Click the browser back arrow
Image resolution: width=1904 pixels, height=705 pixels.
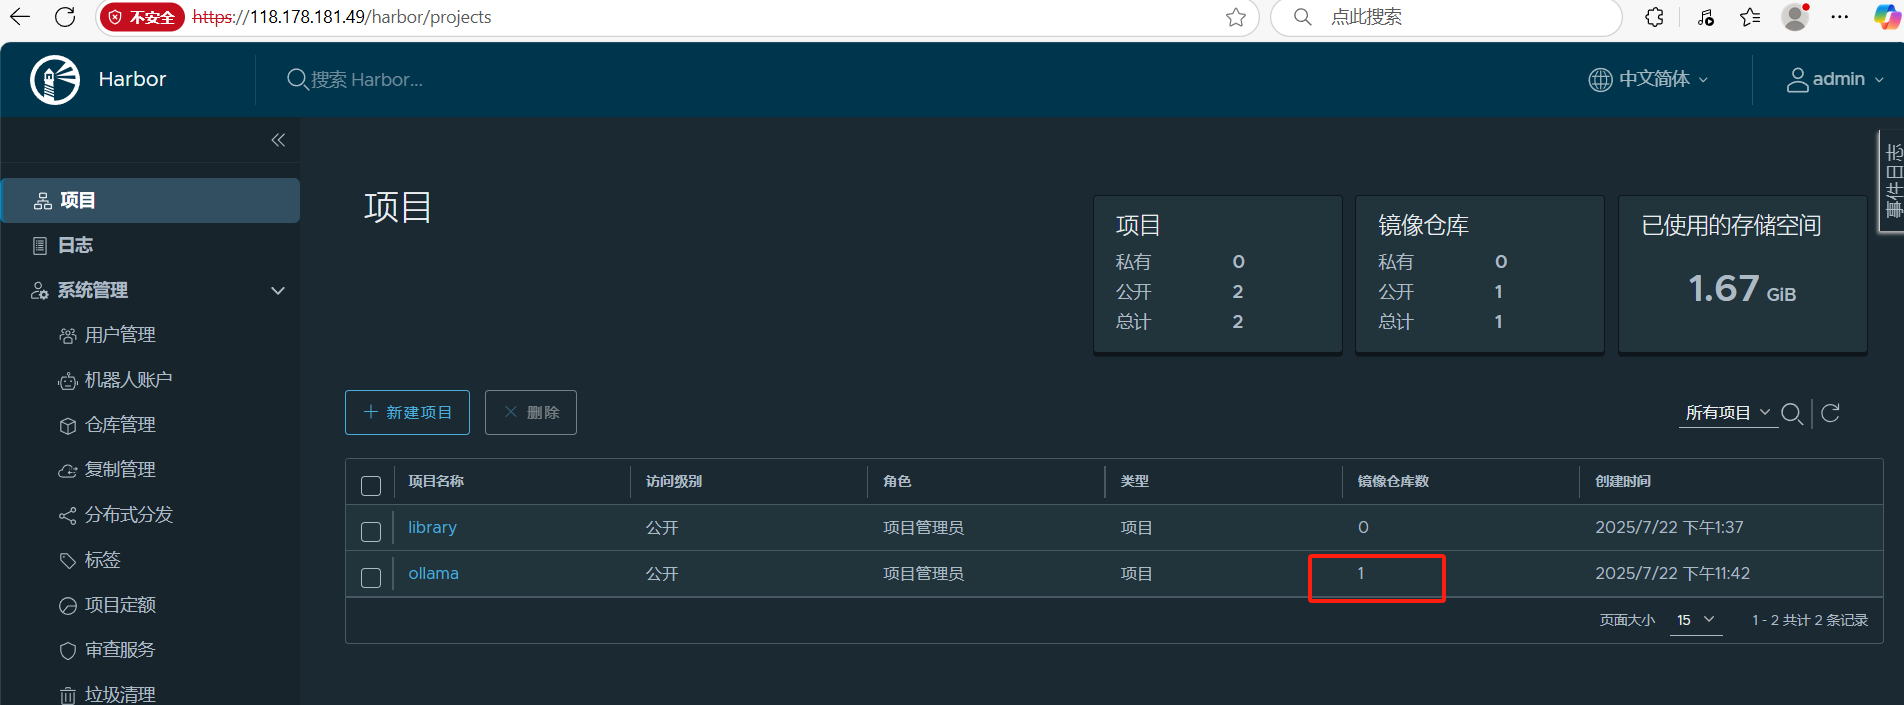pos(19,17)
